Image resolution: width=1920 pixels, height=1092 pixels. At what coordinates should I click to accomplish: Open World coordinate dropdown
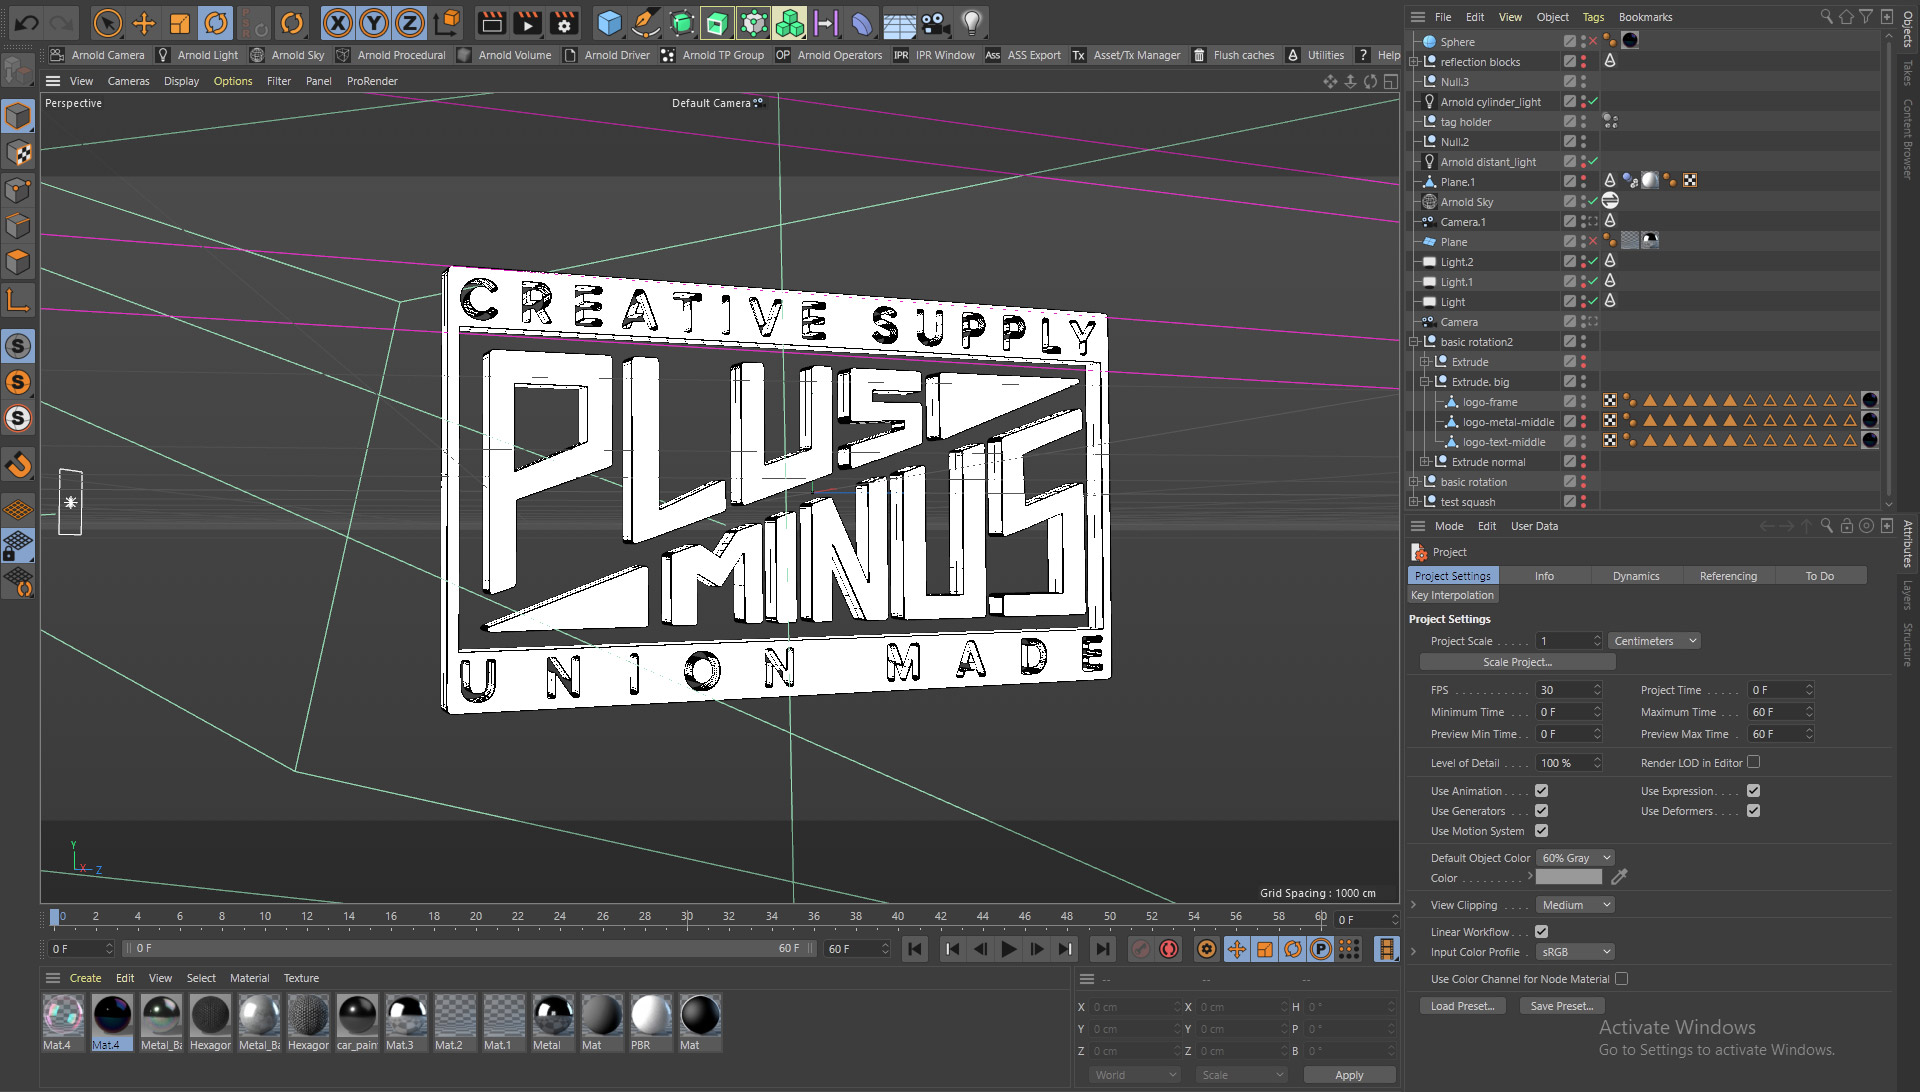click(x=1135, y=1075)
